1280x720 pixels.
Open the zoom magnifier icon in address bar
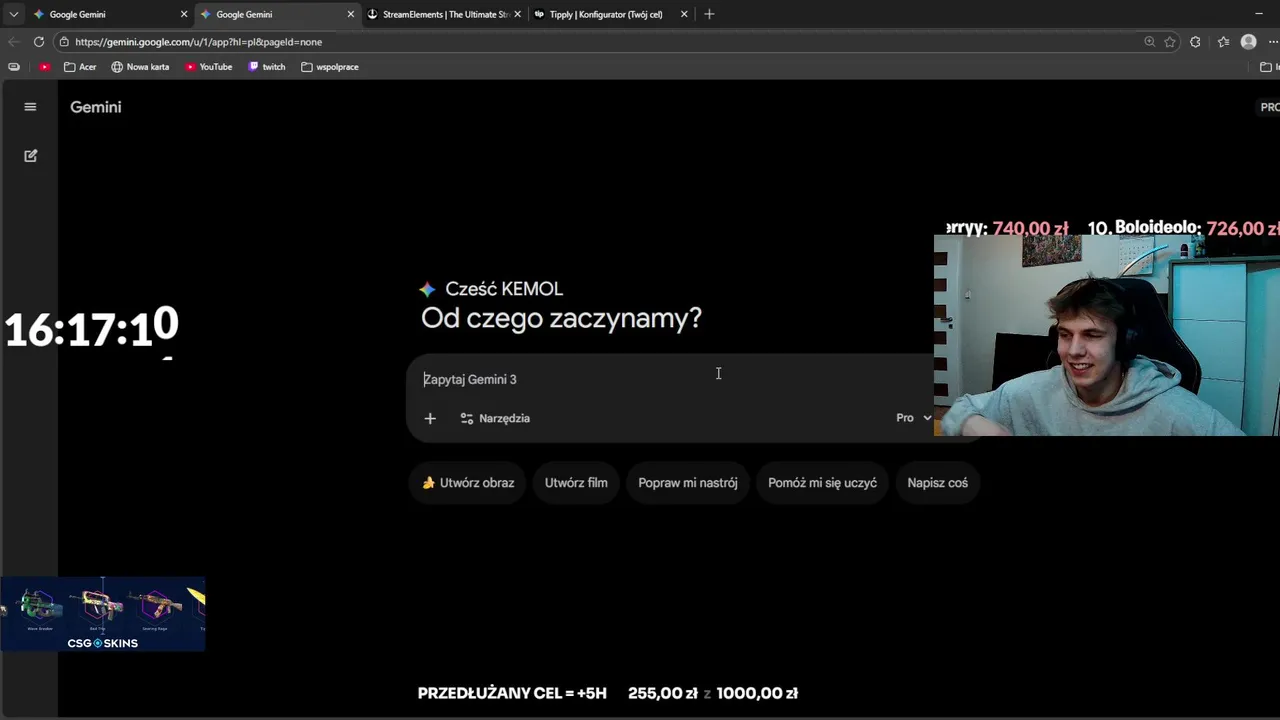tap(1149, 42)
